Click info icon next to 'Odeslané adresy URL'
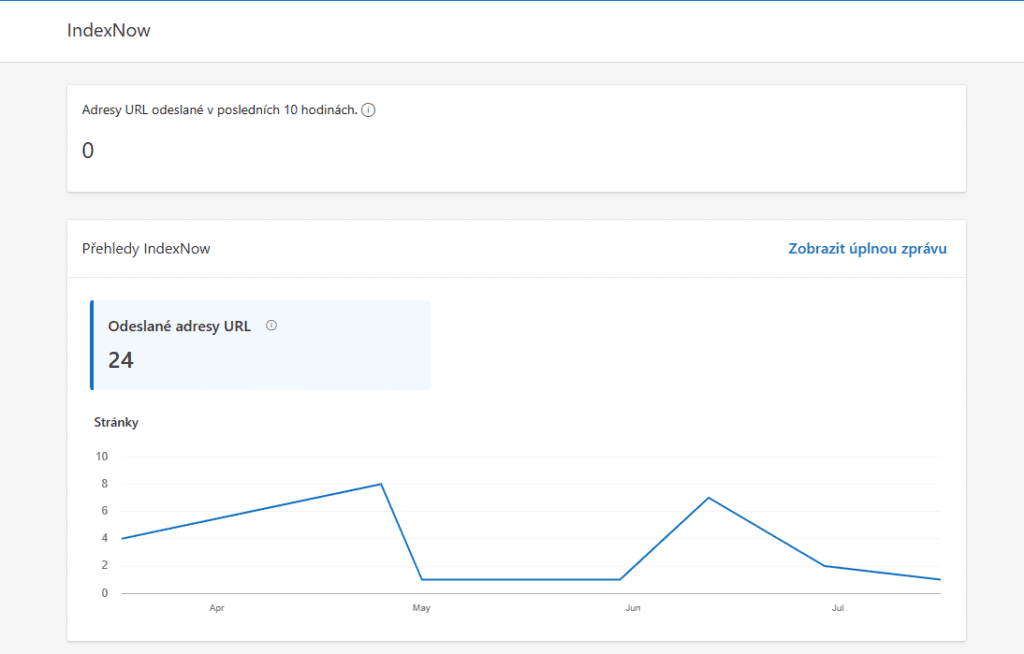Viewport: 1024px width, 654px height. tap(271, 326)
